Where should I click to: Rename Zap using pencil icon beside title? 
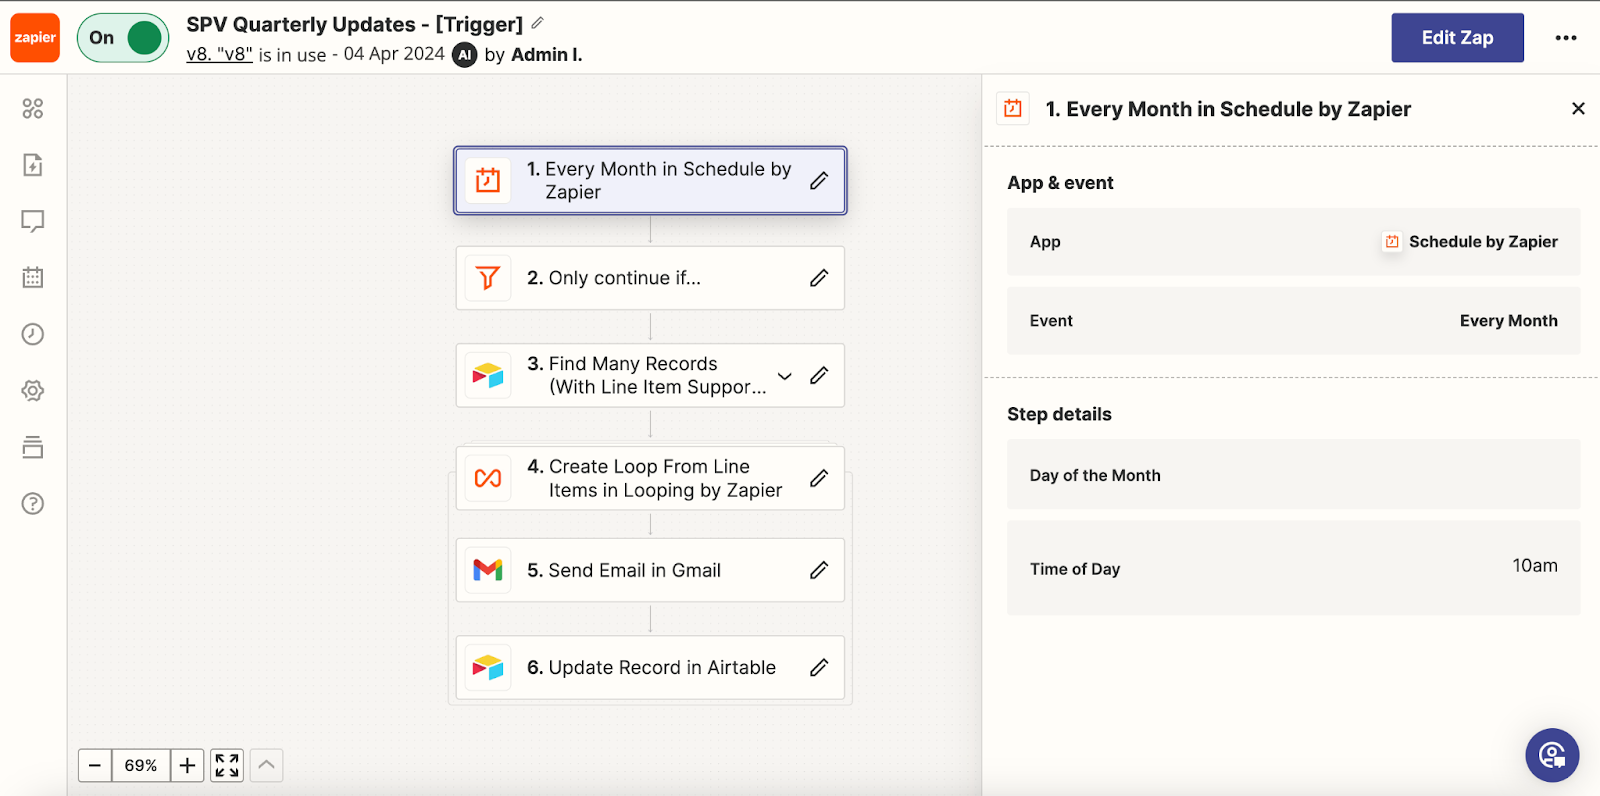click(538, 23)
